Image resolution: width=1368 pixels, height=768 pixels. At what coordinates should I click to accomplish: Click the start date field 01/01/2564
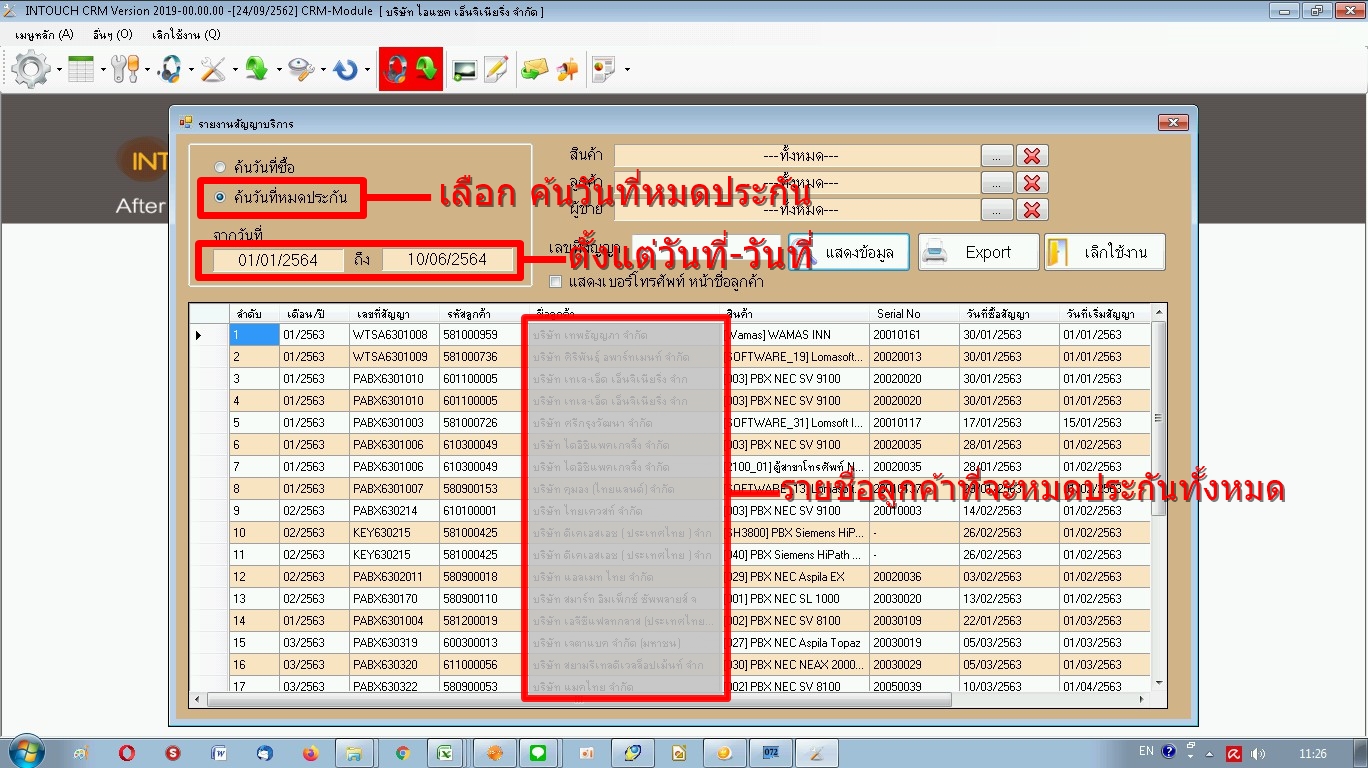tap(278, 260)
